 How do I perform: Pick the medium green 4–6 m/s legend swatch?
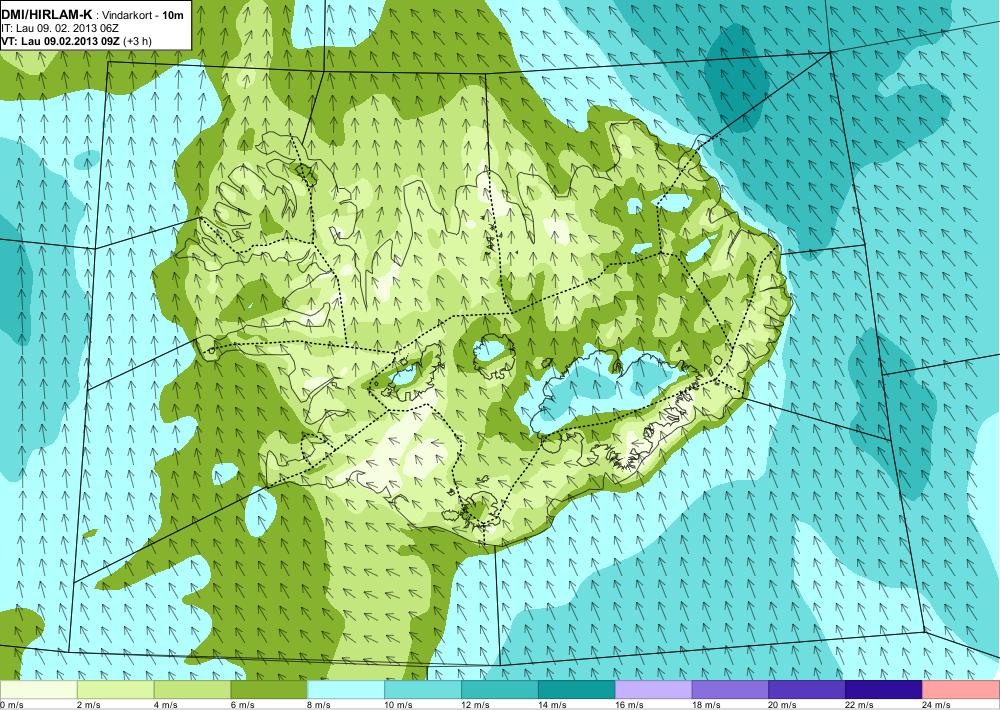192,690
